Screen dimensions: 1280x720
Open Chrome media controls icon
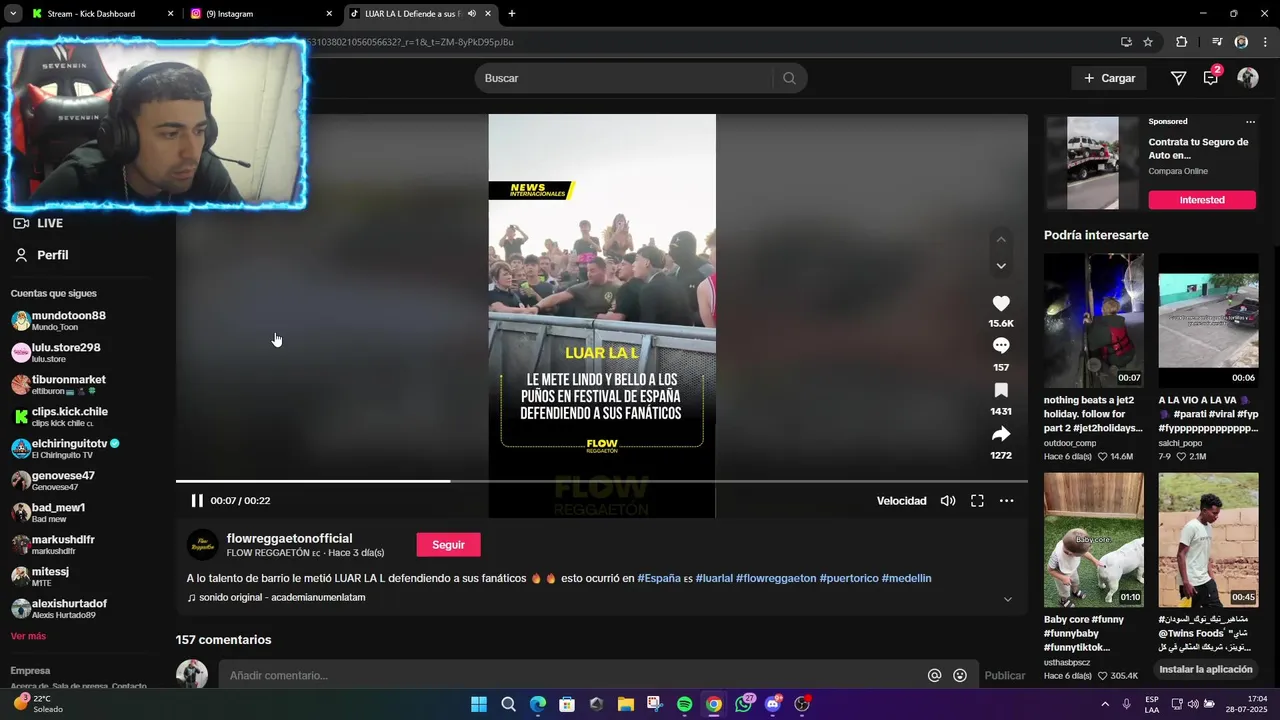pos(1217,42)
